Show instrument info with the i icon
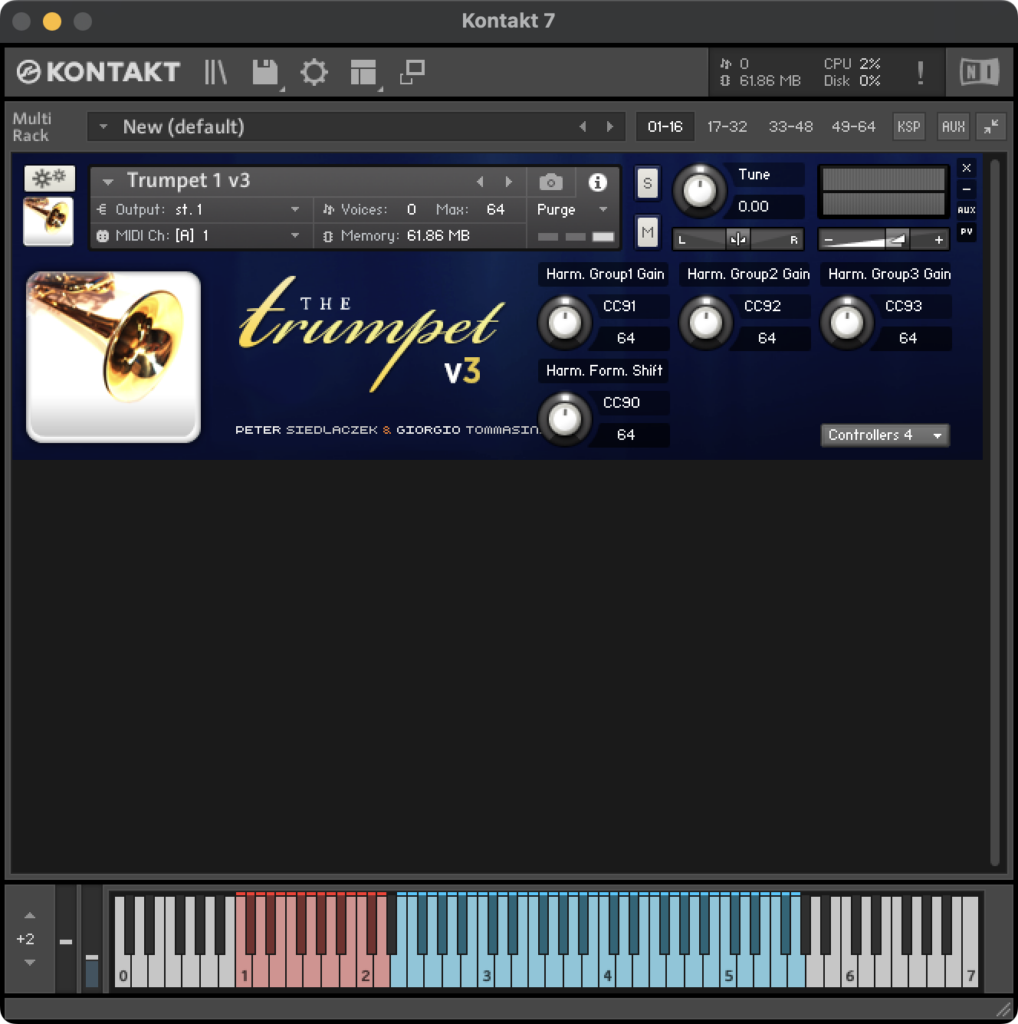The width and height of the screenshot is (1018, 1024). pyautogui.click(x=597, y=182)
